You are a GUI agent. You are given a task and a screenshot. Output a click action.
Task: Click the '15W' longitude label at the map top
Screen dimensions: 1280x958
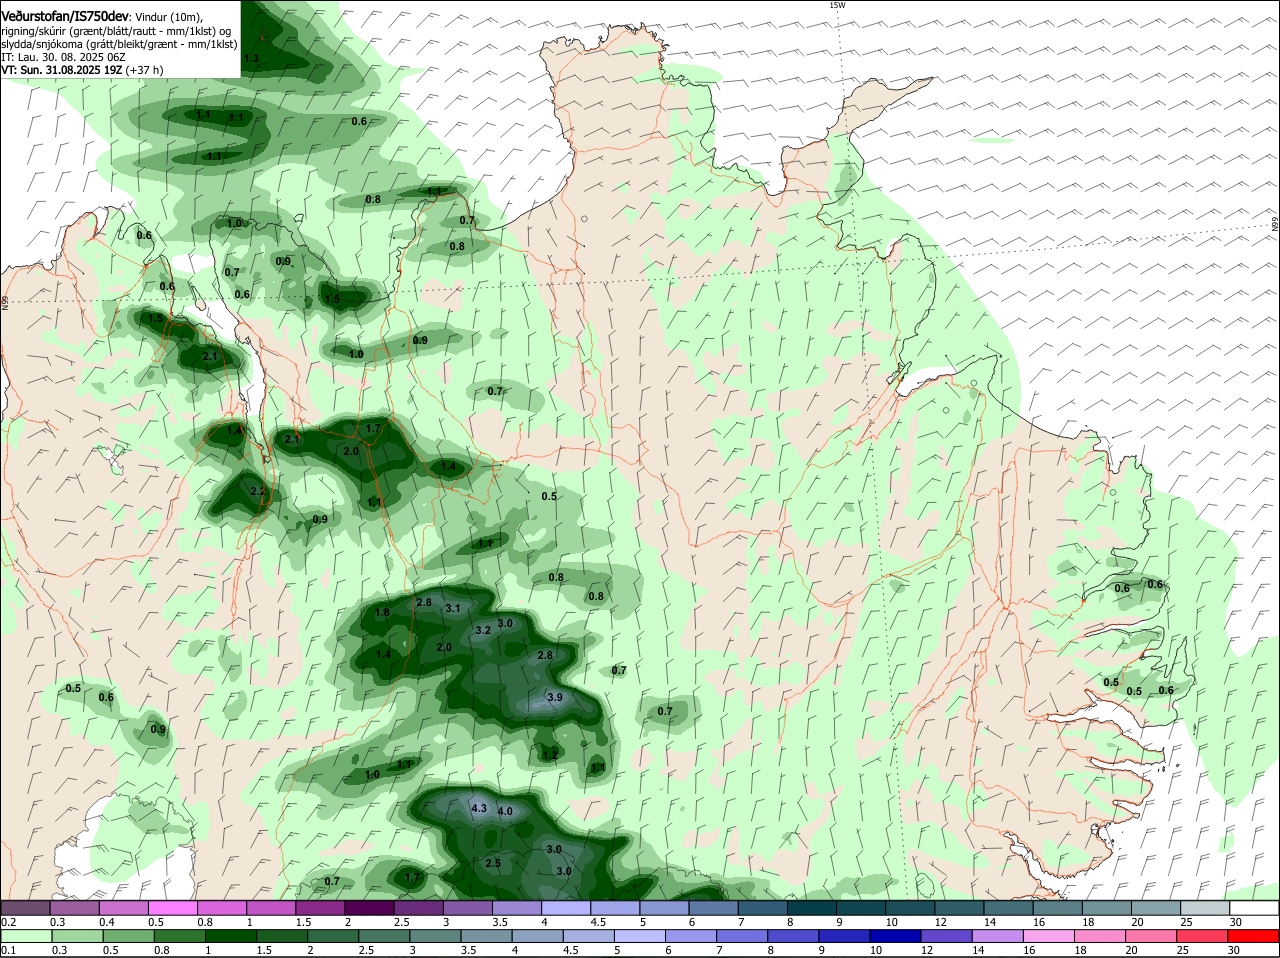pos(837,5)
